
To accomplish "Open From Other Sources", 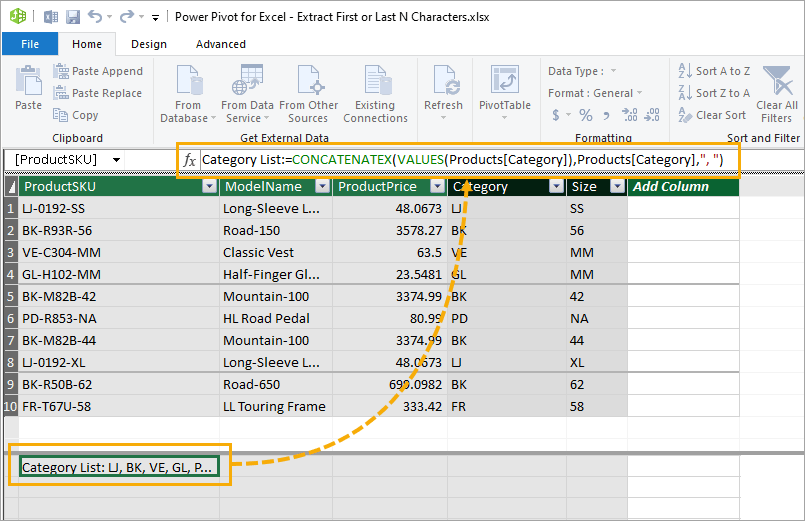I will (x=308, y=94).
